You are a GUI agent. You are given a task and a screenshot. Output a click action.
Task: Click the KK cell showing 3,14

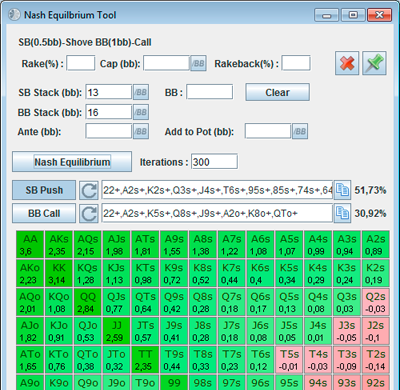59,273
